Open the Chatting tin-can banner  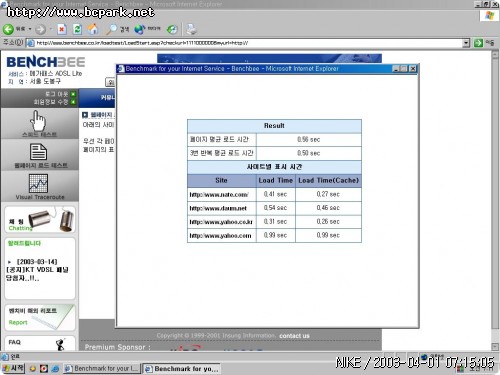[x=40, y=219]
